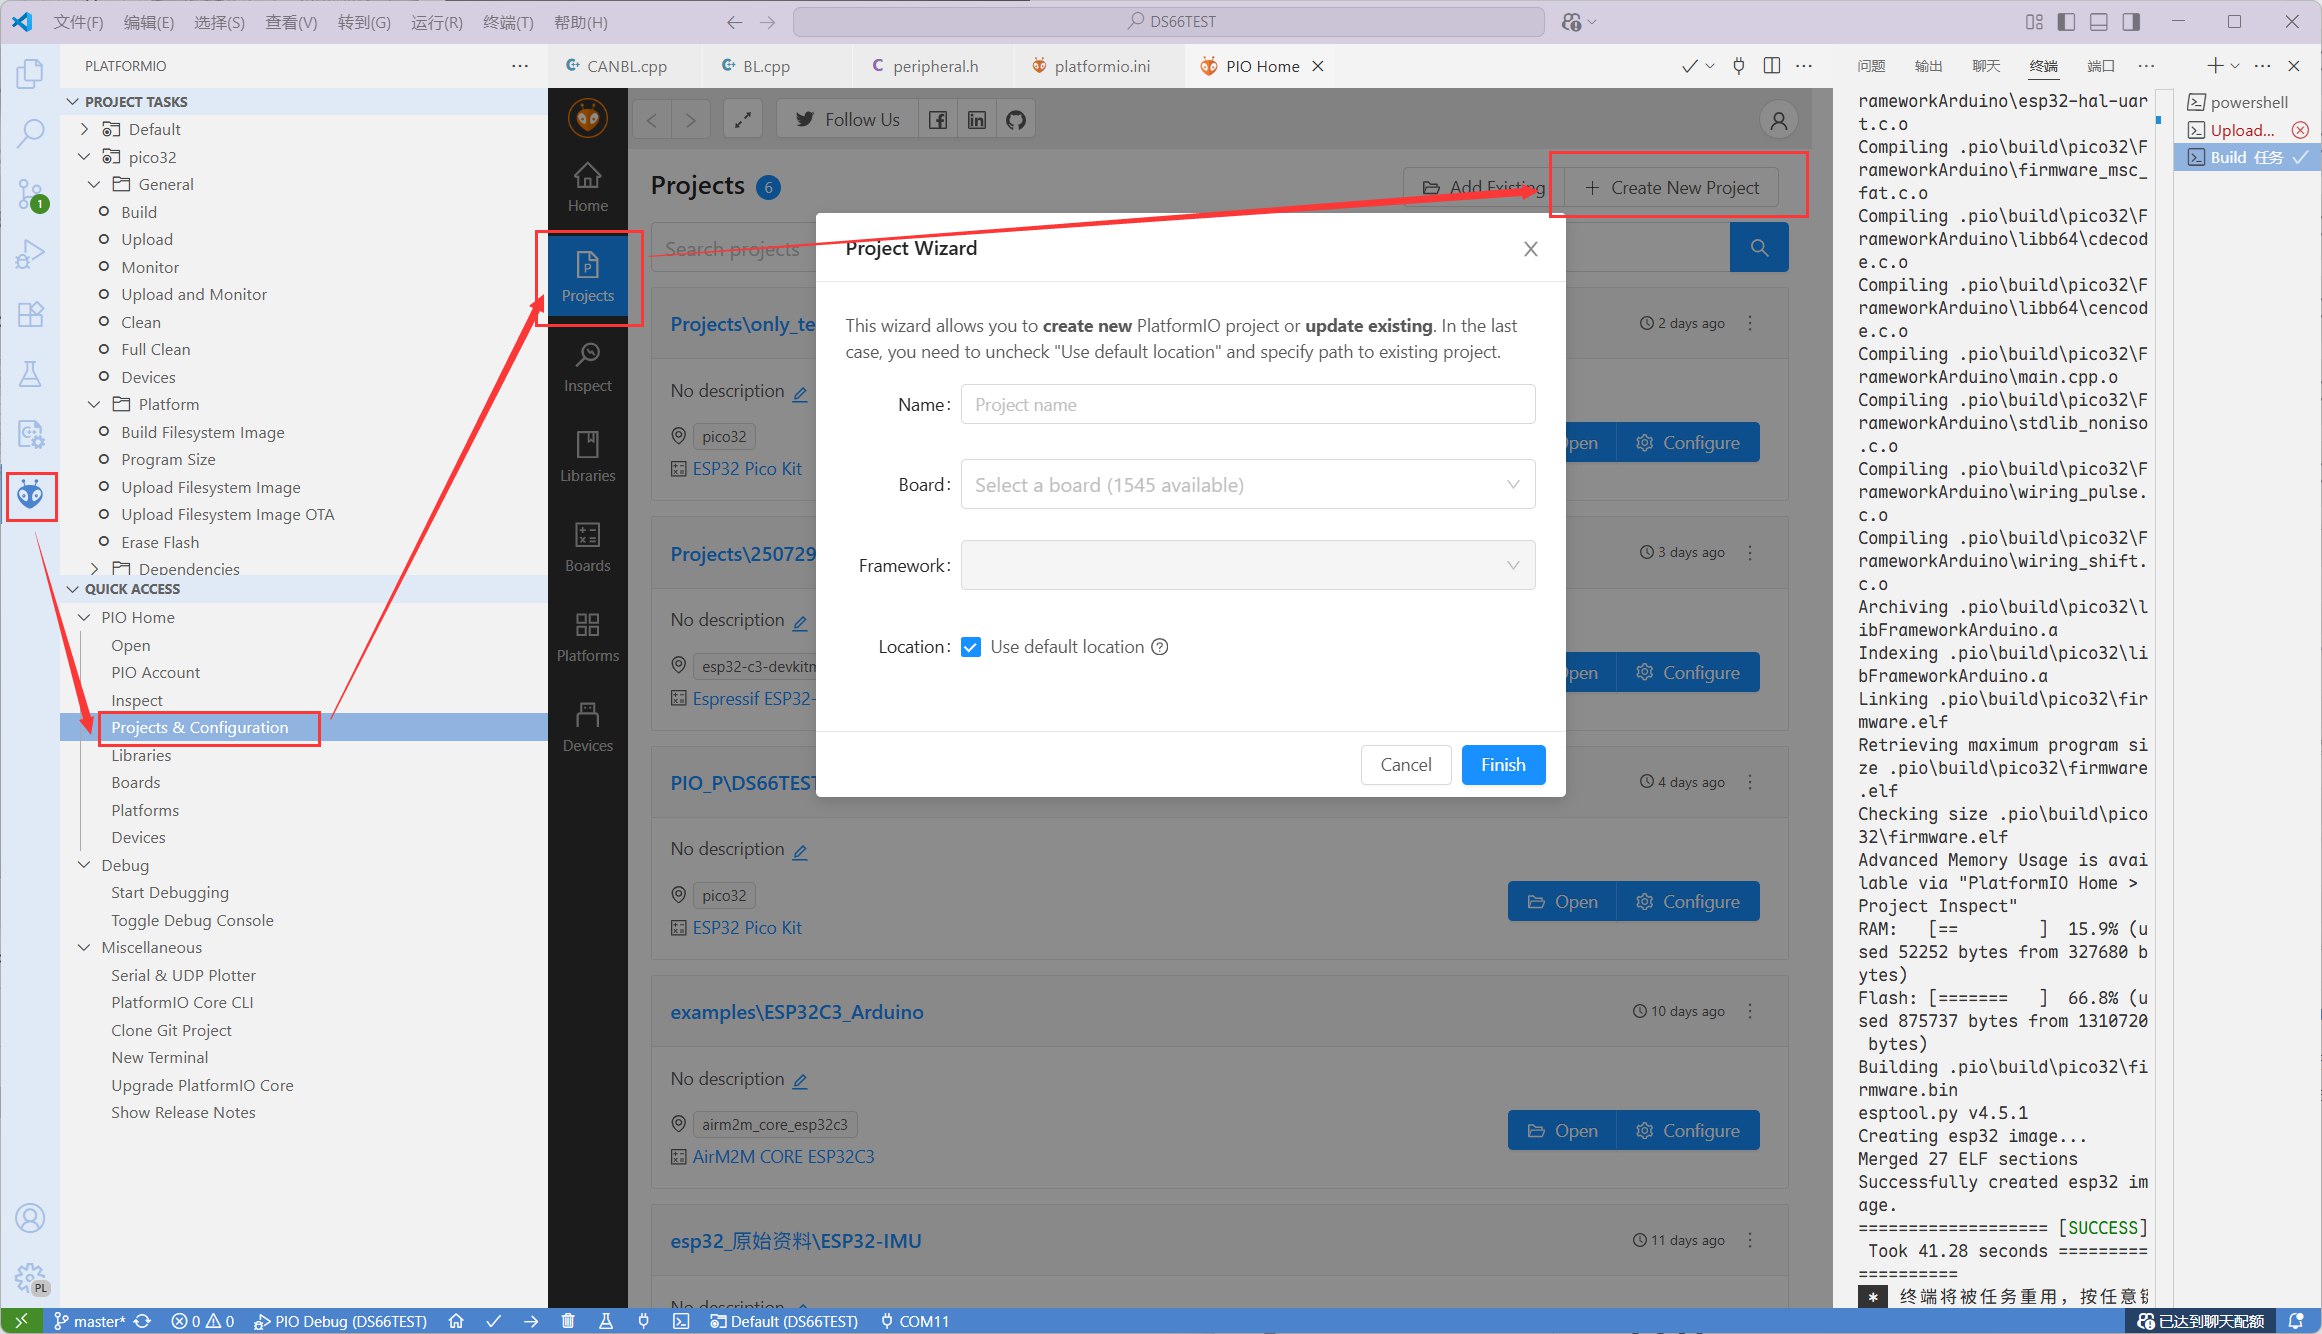Screen dimensions: 2322x1334
Task: Open the Testing flask view
Action: pyautogui.click(x=30, y=374)
